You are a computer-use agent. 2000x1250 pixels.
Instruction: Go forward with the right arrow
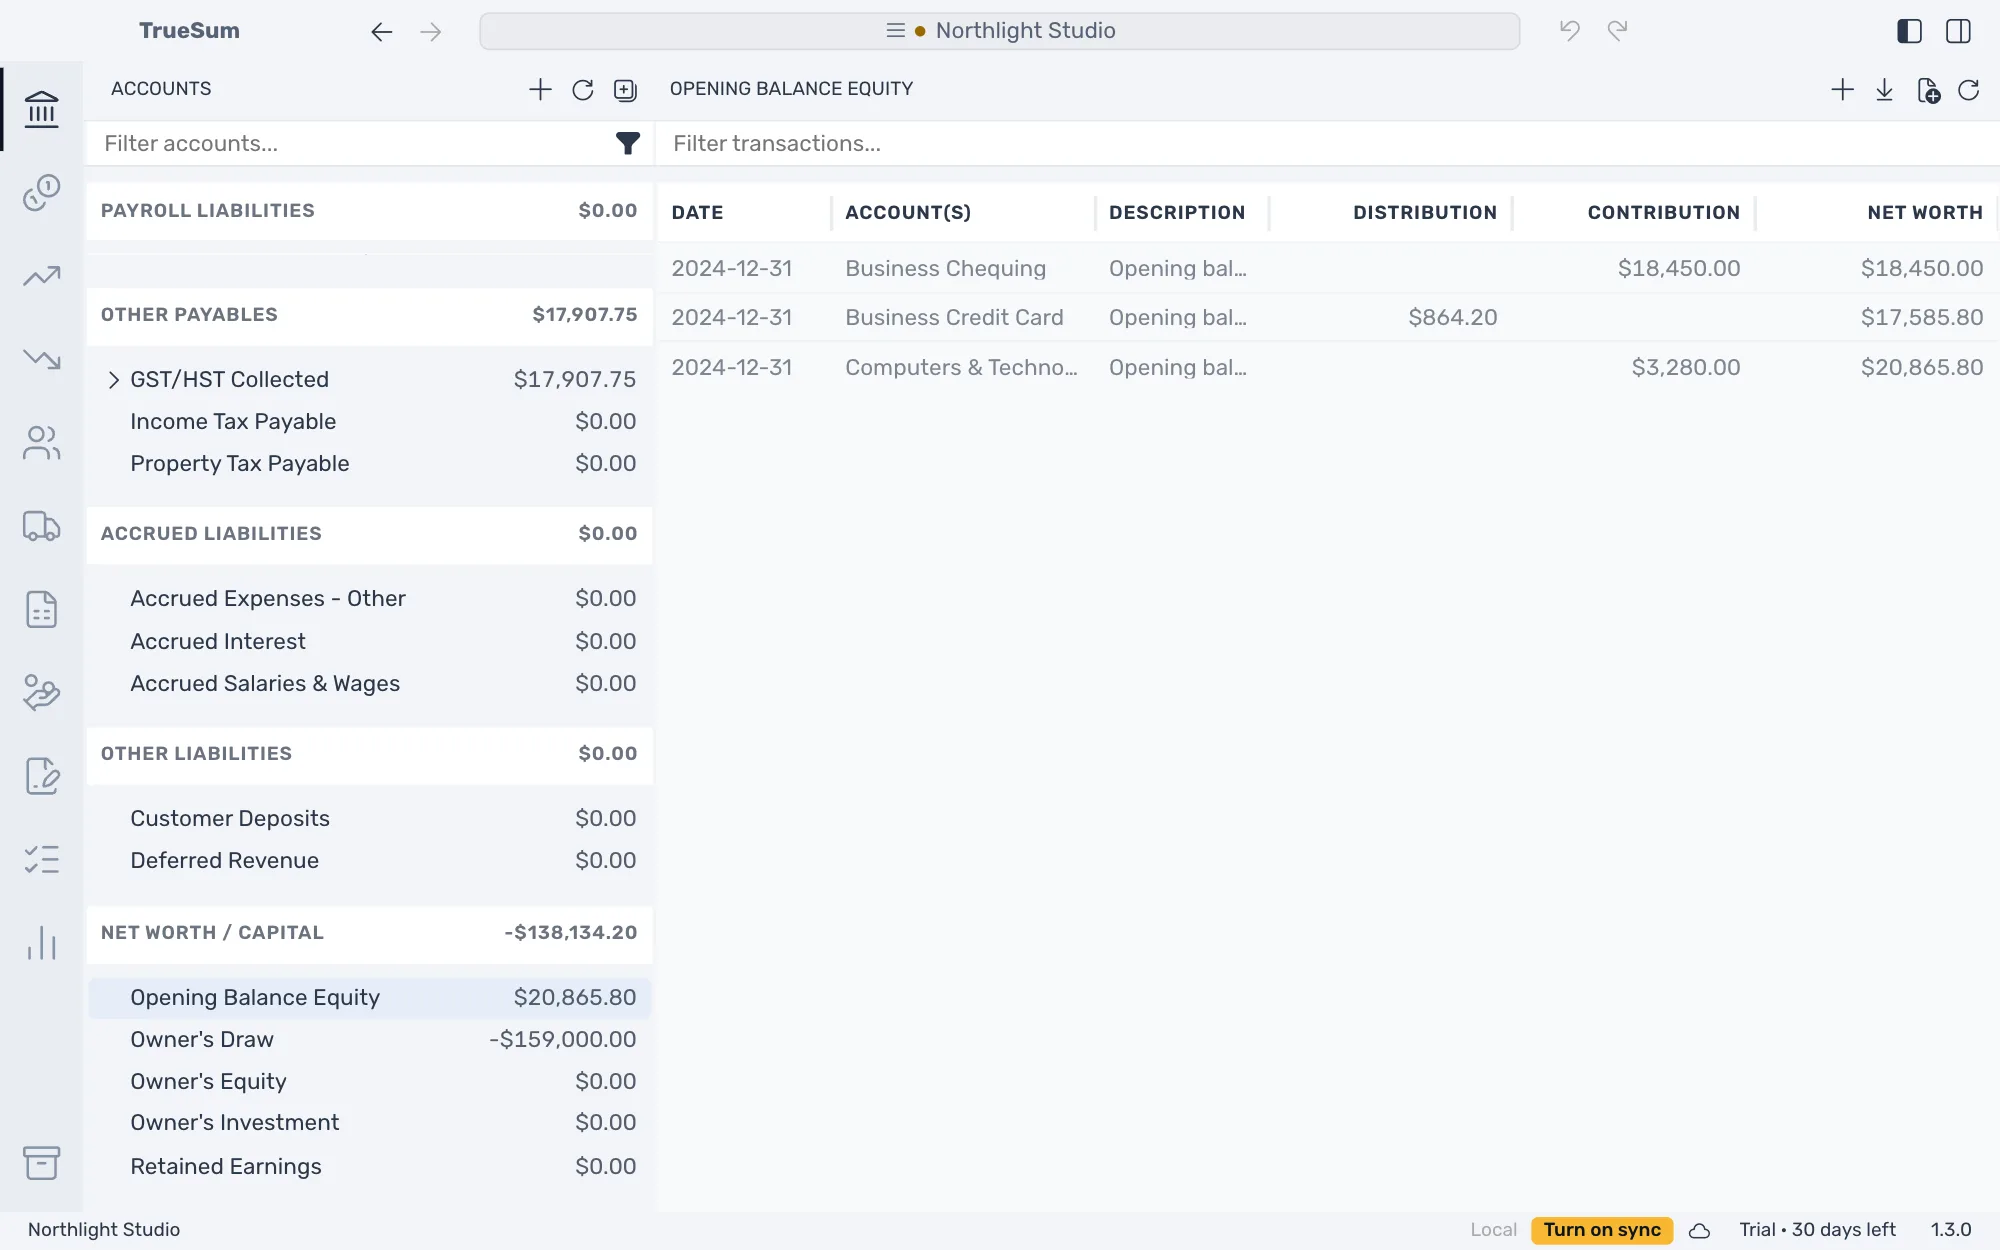pyautogui.click(x=431, y=32)
